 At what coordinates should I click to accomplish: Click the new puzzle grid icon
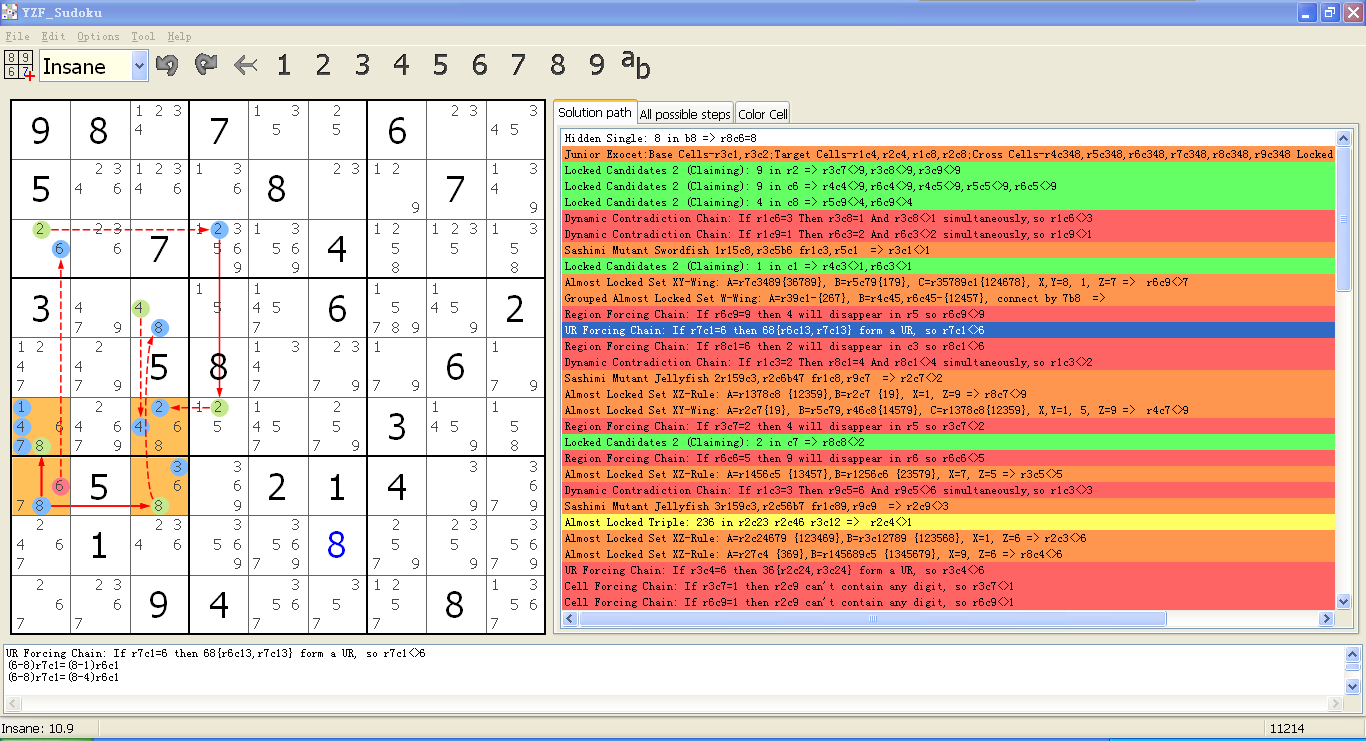click(x=19, y=65)
